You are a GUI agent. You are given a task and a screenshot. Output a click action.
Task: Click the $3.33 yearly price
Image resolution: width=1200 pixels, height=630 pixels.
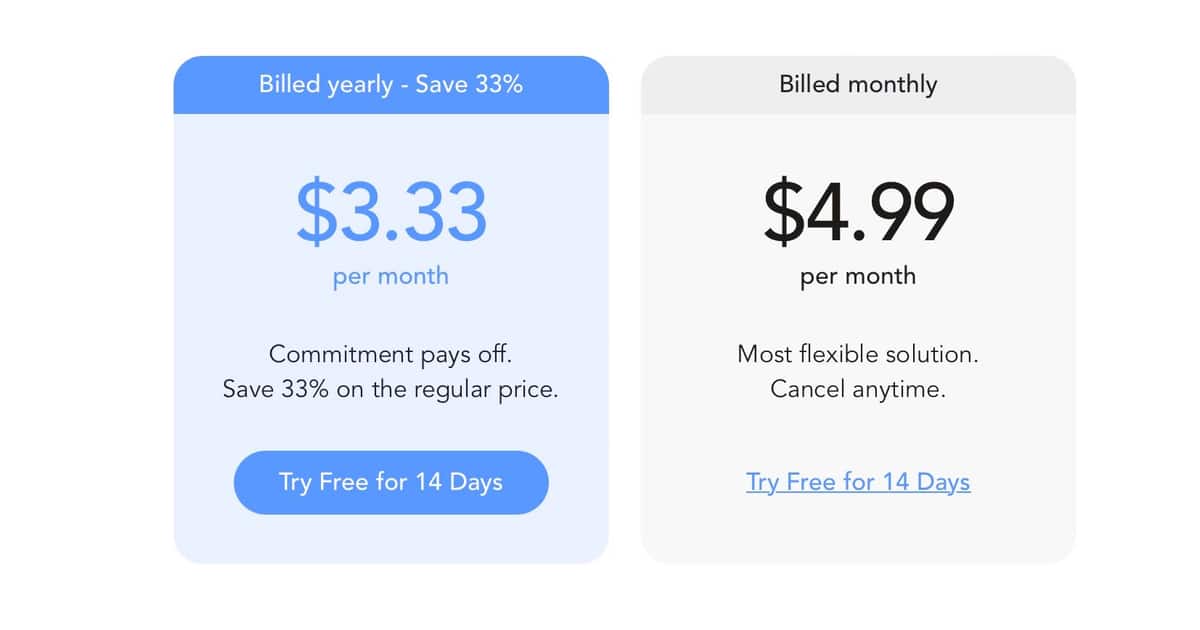pyautogui.click(x=391, y=212)
